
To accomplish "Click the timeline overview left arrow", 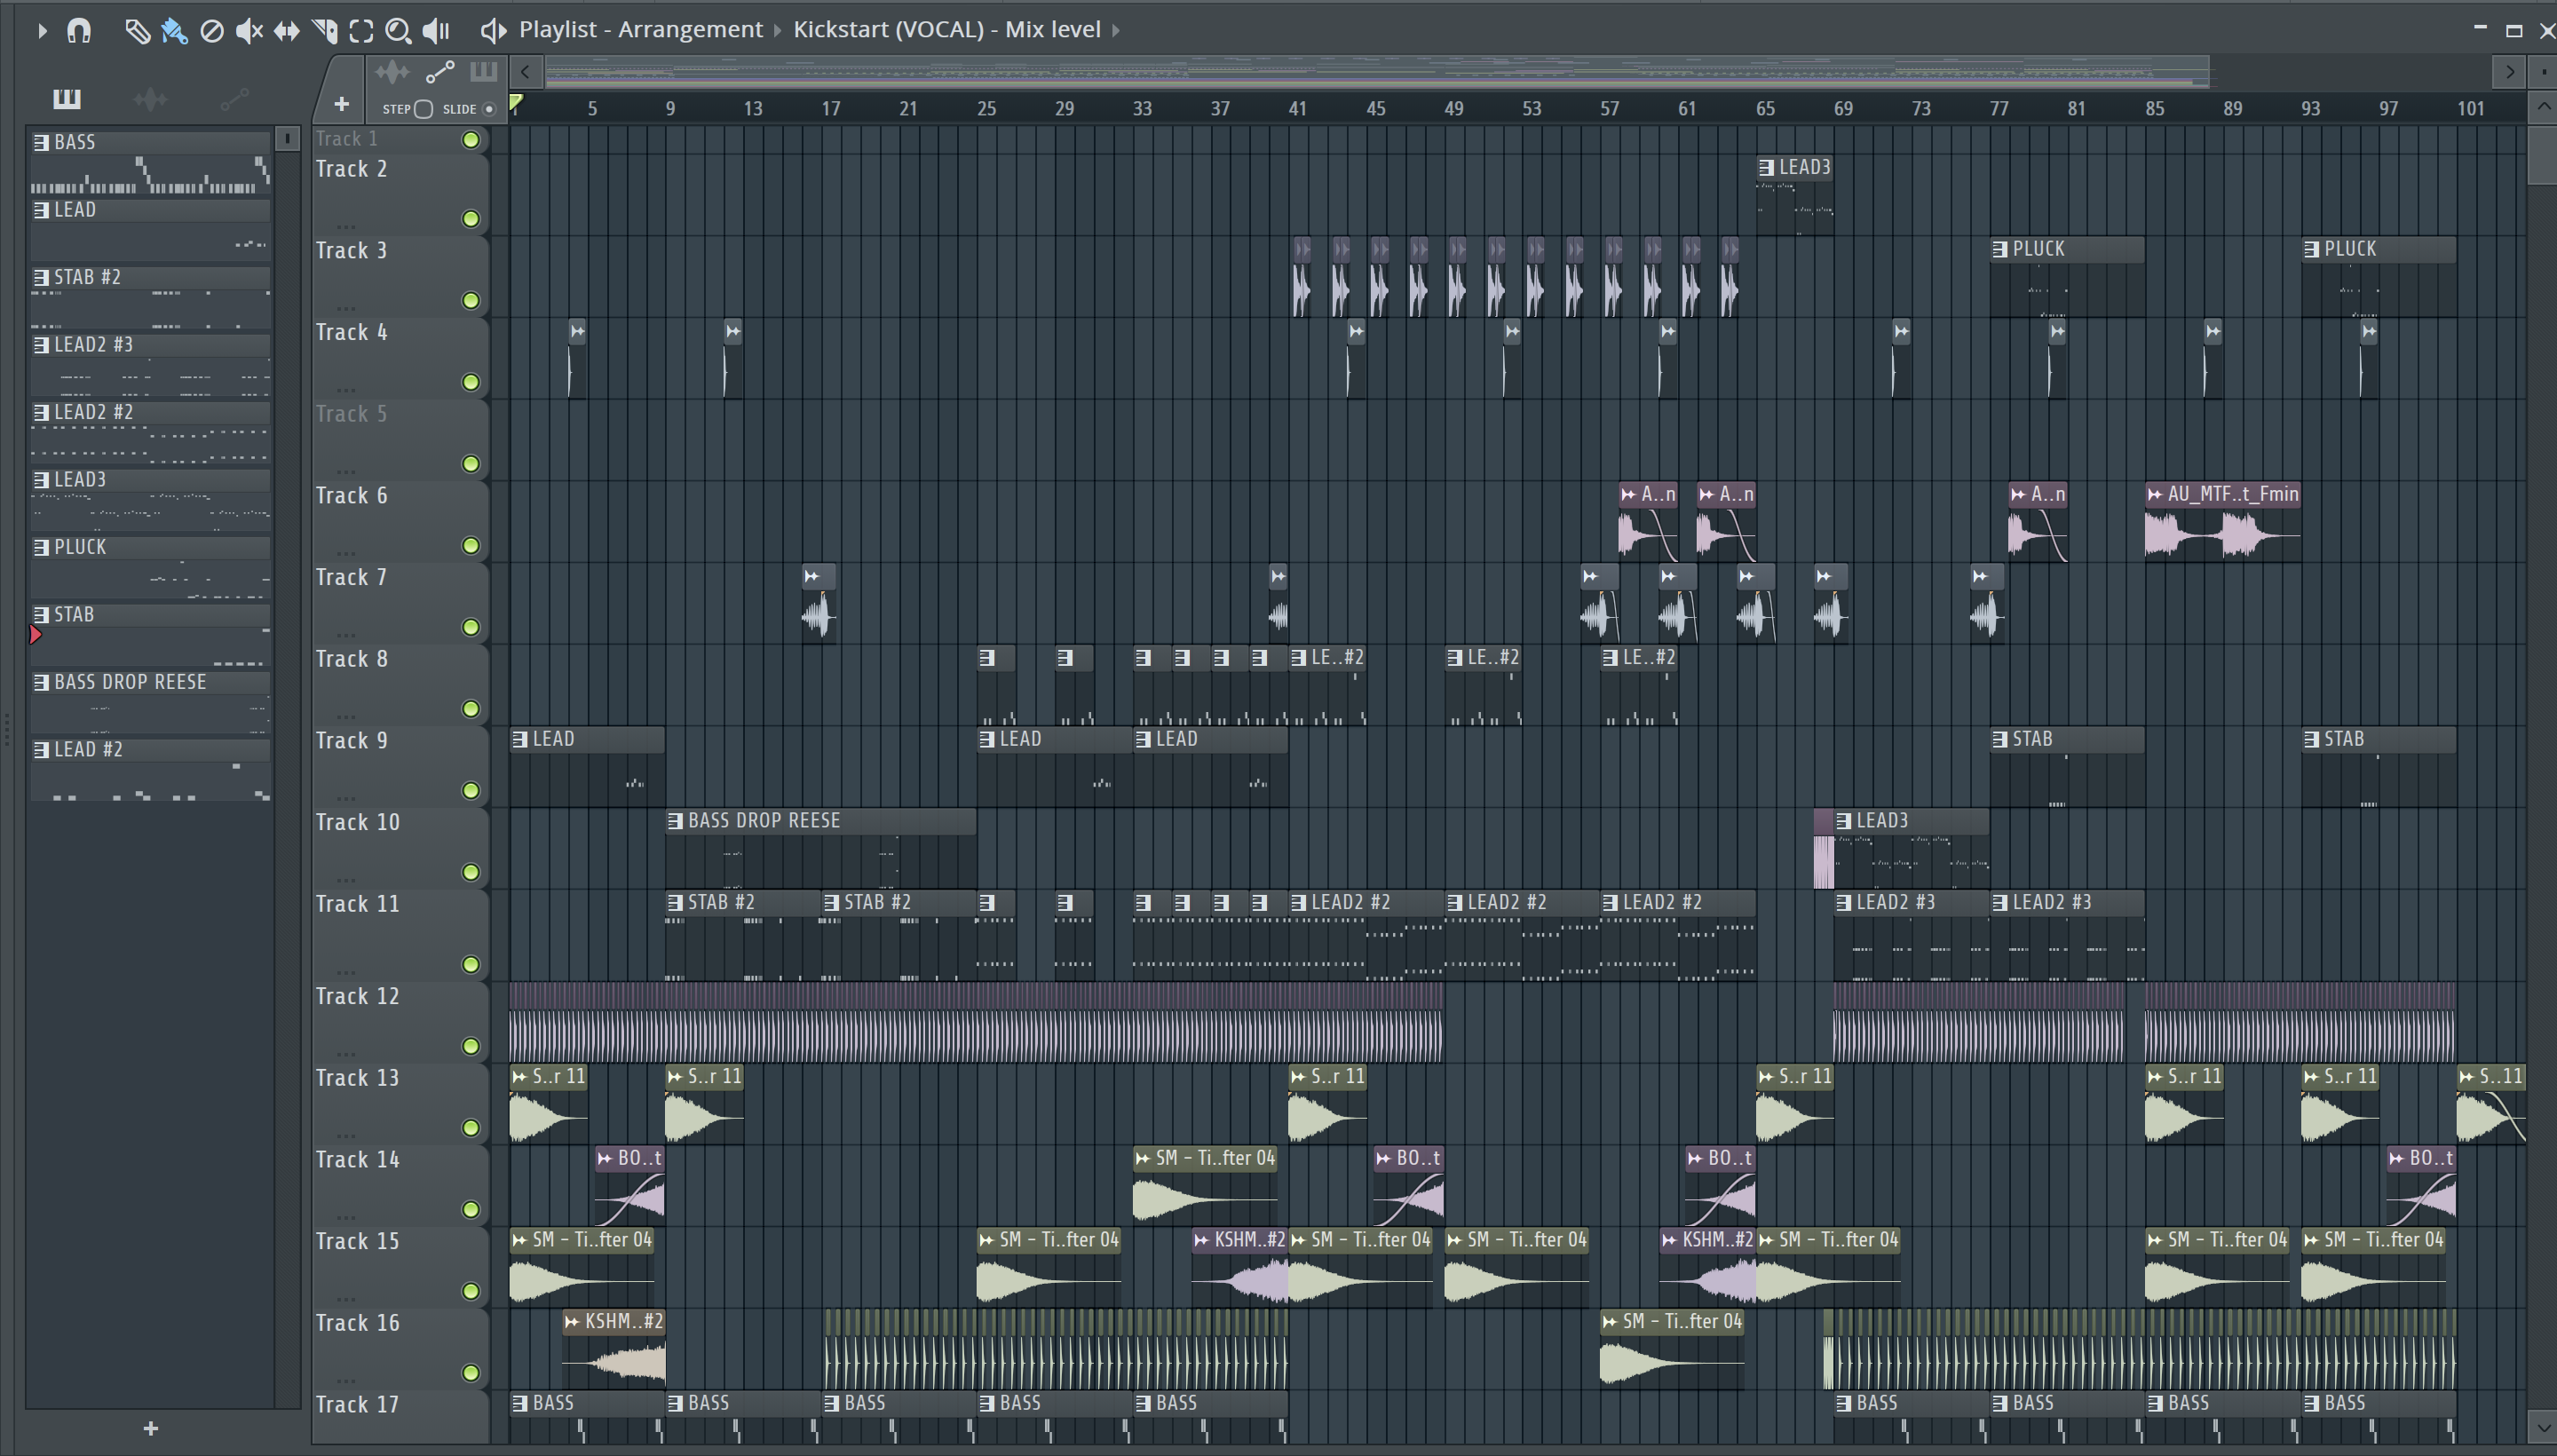I will point(526,72).
